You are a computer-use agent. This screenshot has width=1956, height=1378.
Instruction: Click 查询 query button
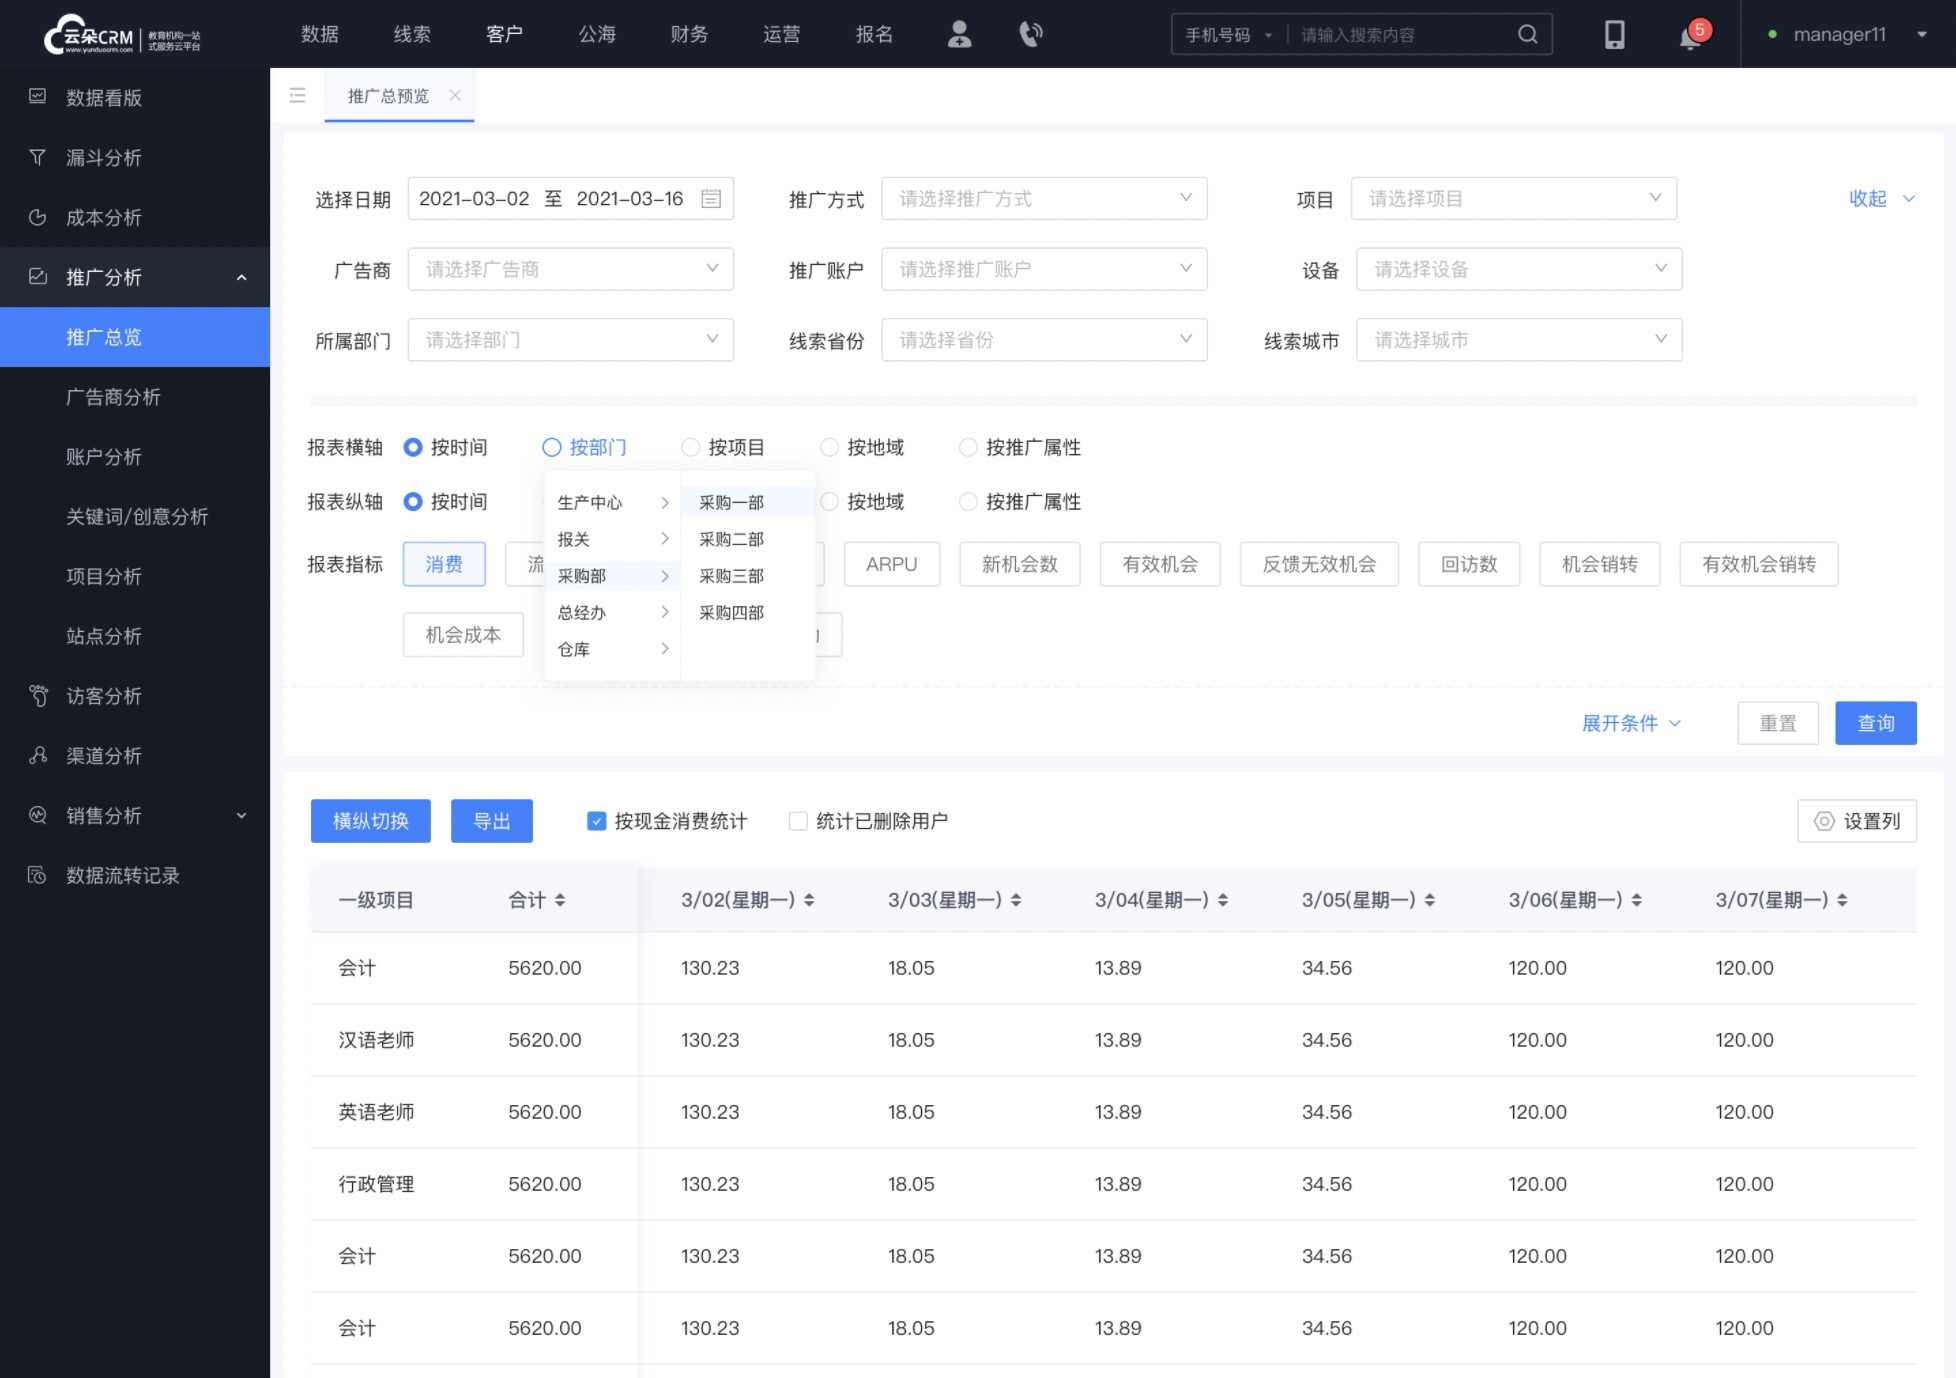pos(1874,723)
